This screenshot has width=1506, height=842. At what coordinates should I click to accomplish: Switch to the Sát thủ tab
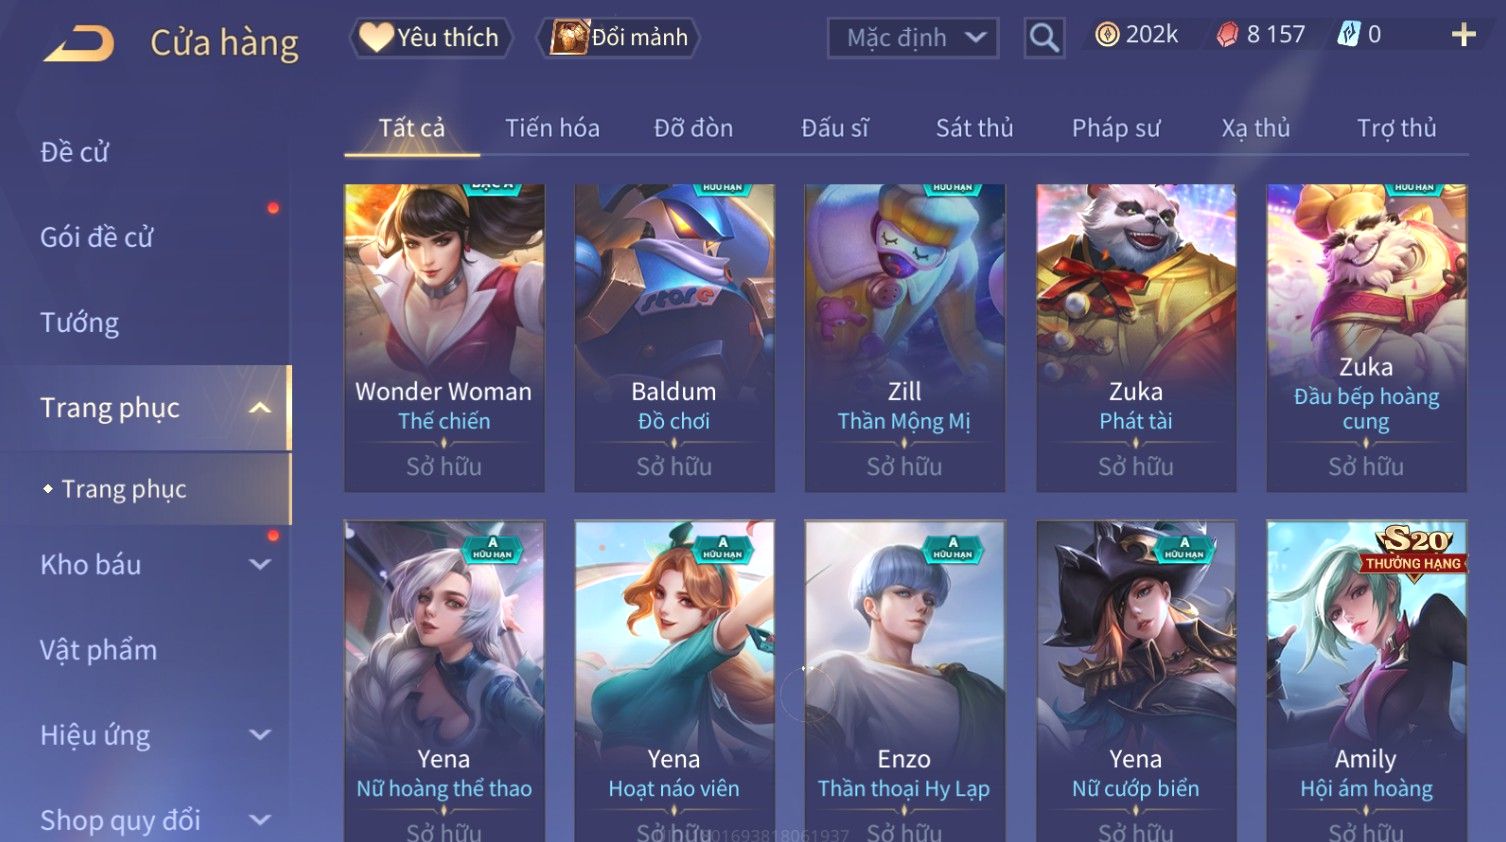pyautogui.click(x=974, y=128)
